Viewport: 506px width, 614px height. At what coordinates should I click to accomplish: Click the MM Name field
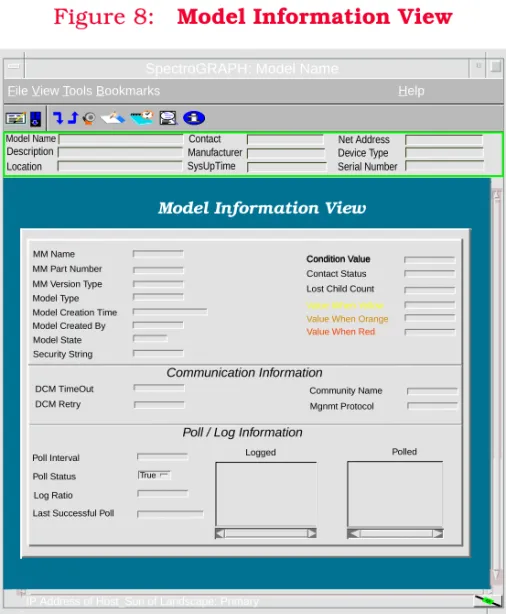click(158, 254)
